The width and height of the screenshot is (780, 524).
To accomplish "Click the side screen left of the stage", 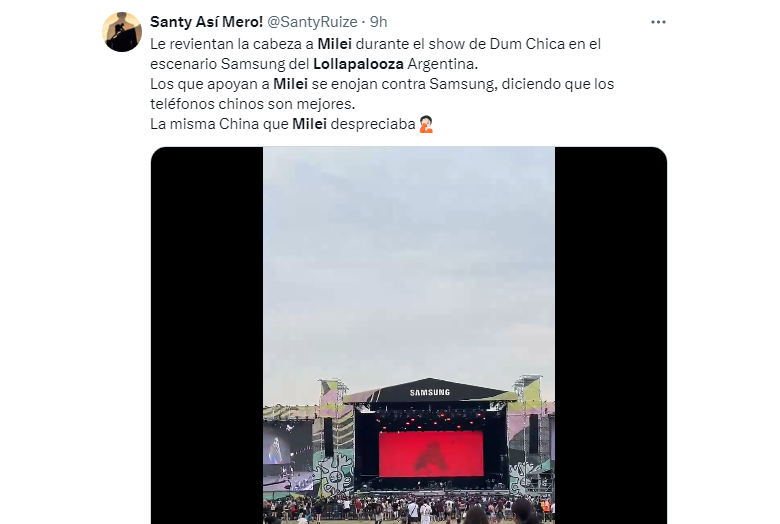I will [x=277, y=450].
